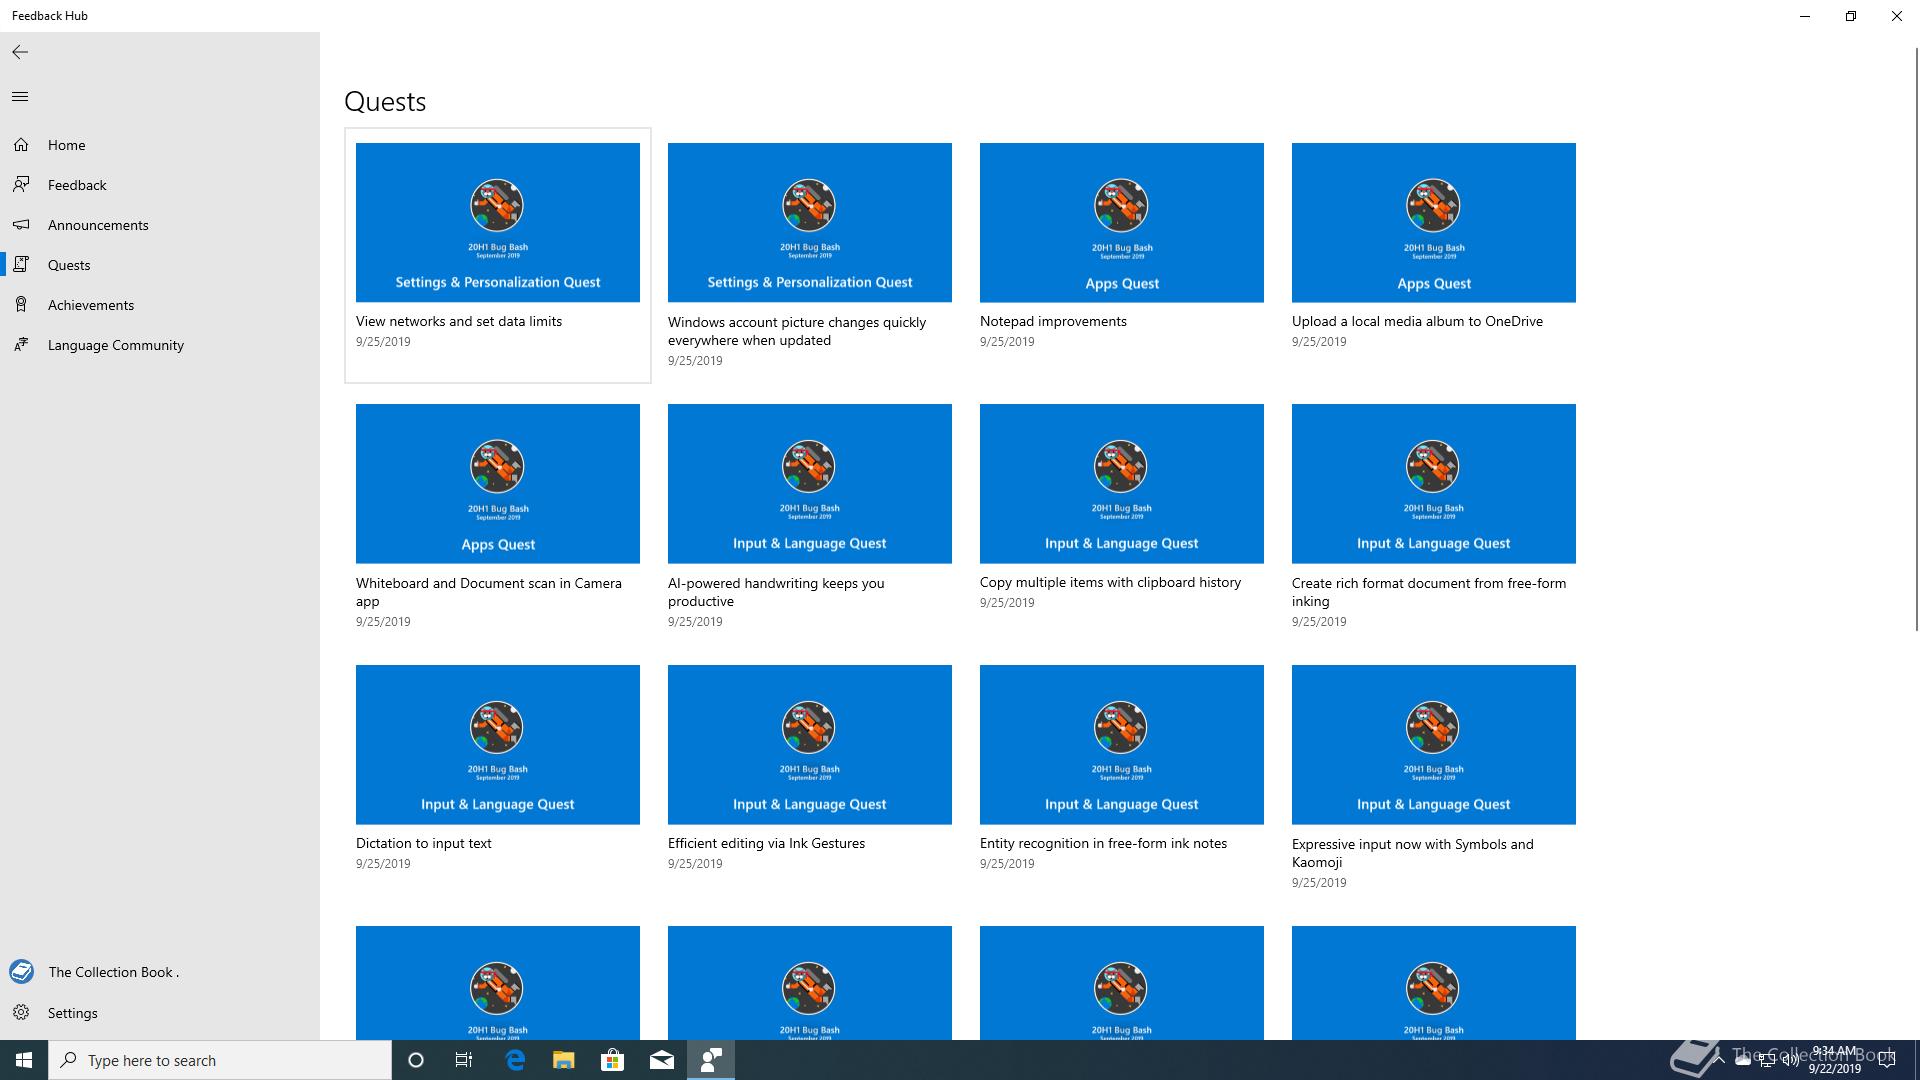The image size is (1920, 1080).
Task: Click Feedback Hub taskbar icon
Action: coord(711,1060)
